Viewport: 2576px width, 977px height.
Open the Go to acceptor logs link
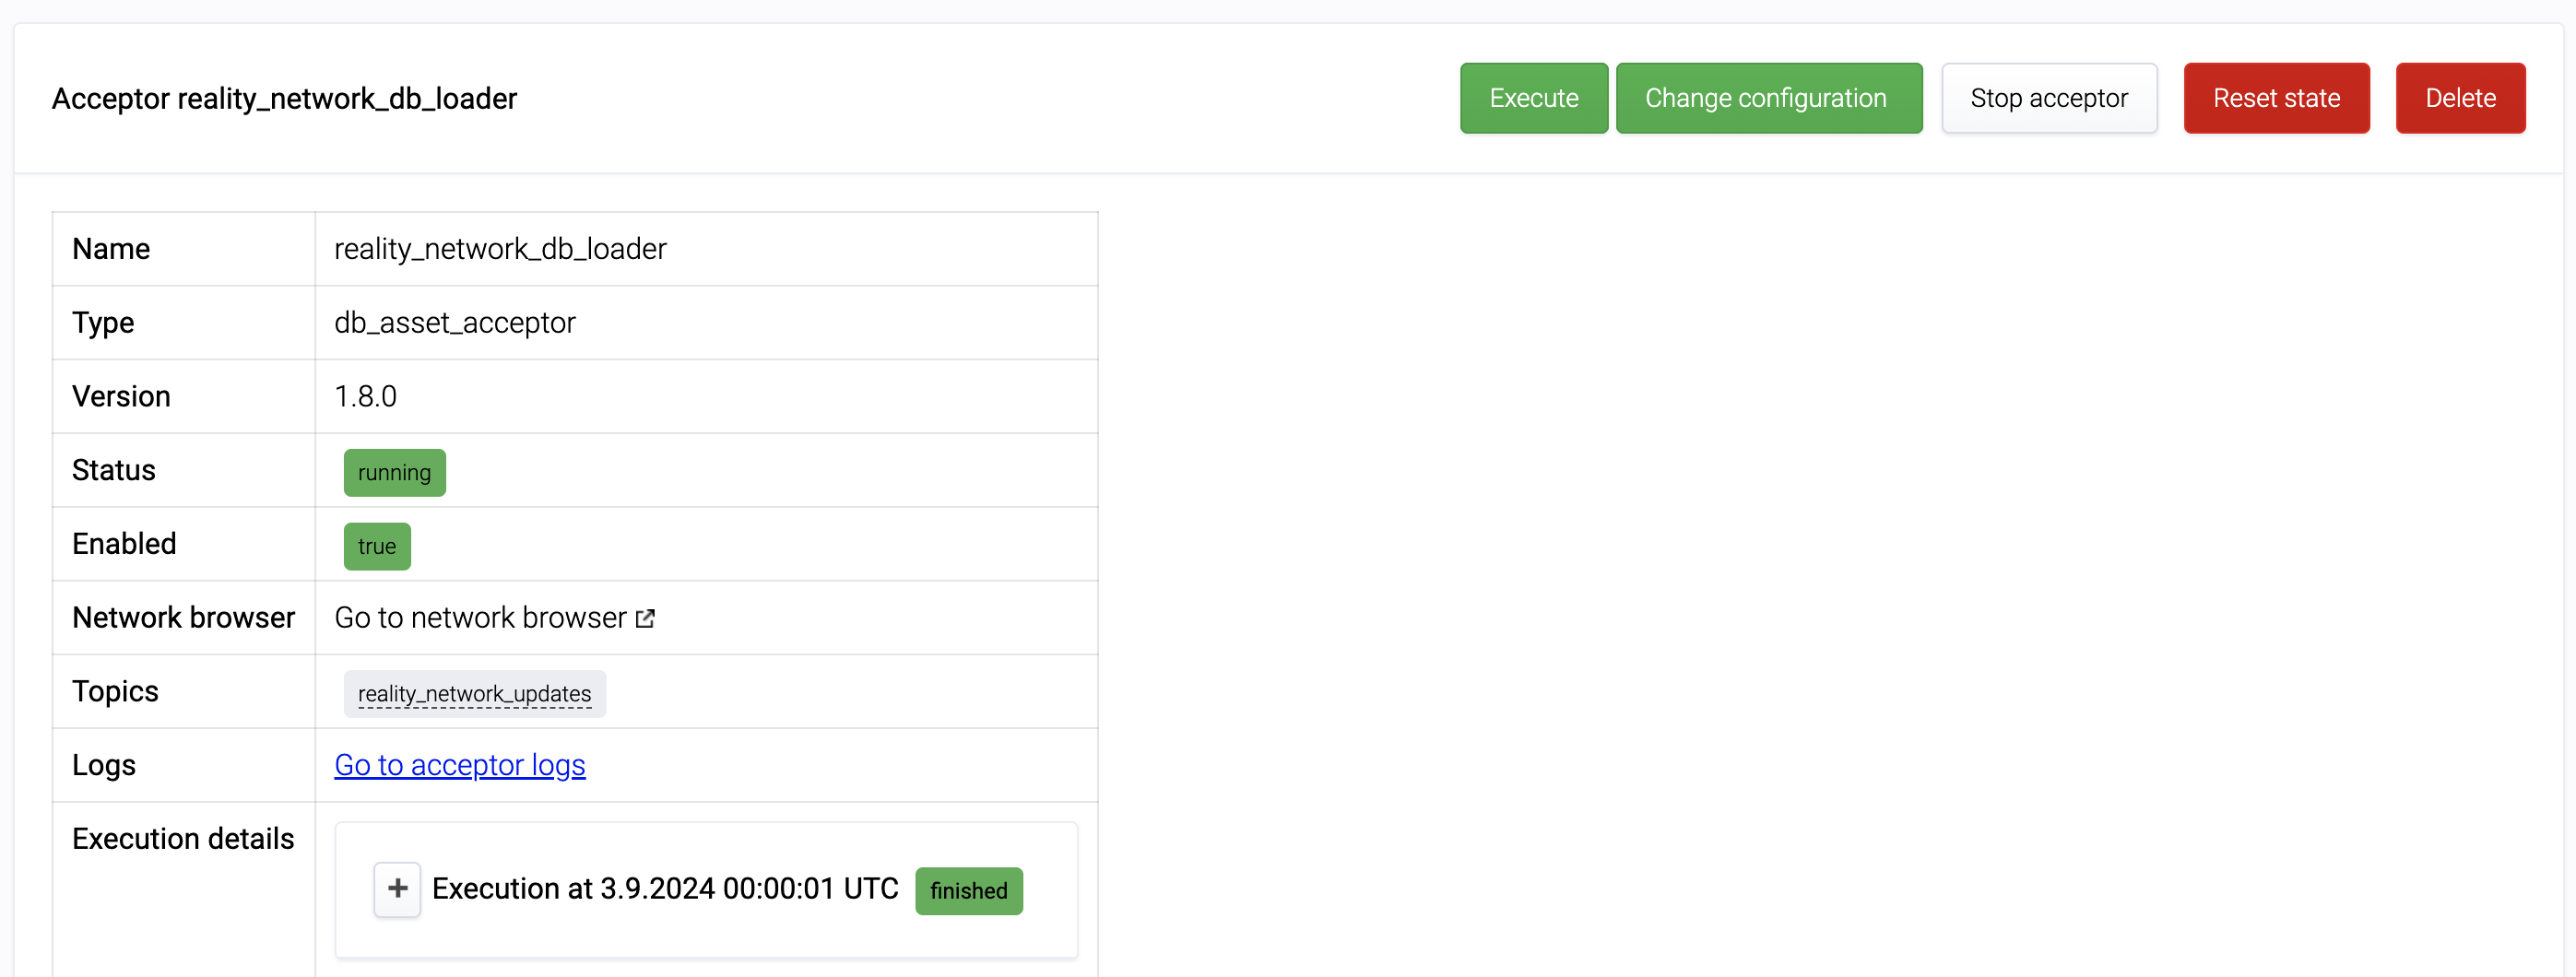pyautogui.click(x=459, y=765)
